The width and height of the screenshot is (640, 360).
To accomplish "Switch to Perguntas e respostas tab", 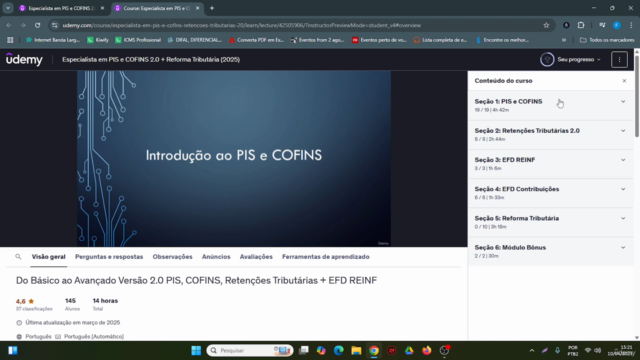I will click(109, 257).
